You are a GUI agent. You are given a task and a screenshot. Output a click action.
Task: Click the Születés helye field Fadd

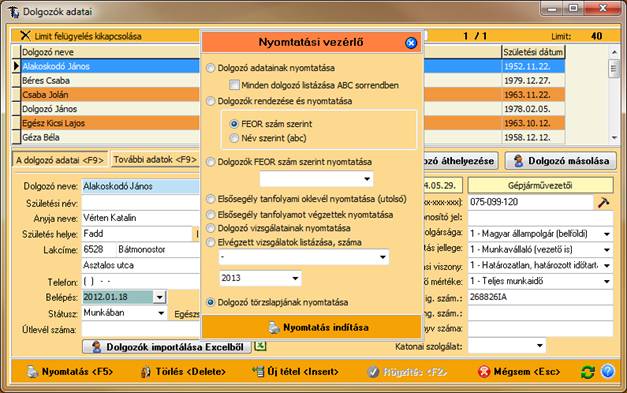pos(137,234)
